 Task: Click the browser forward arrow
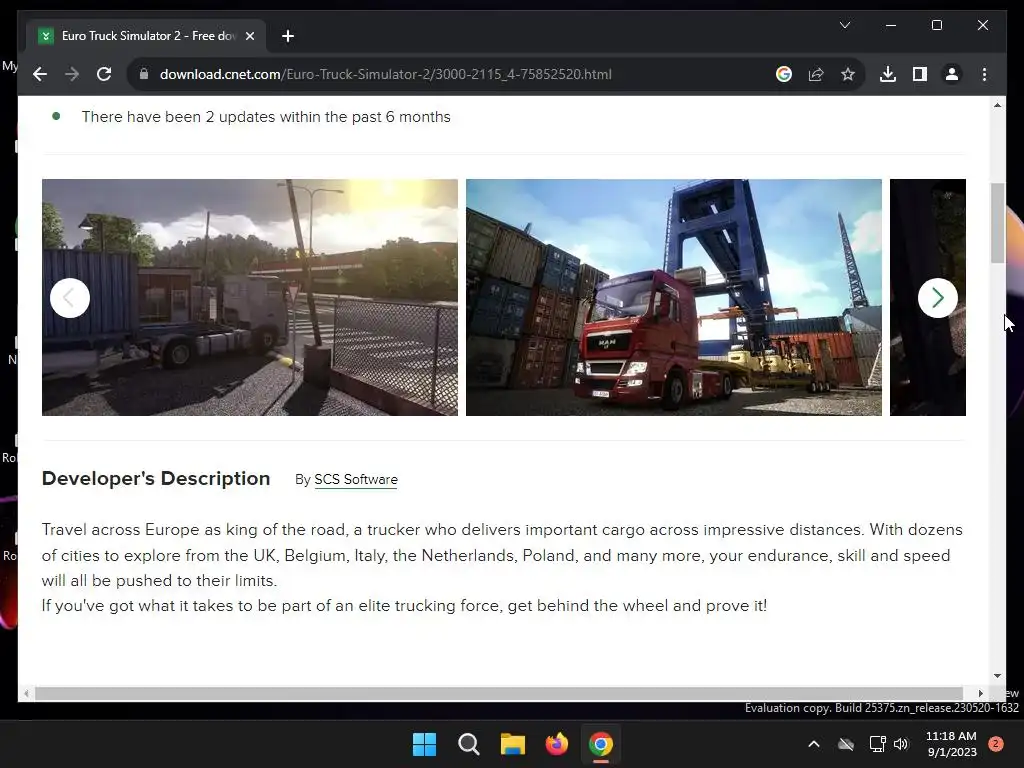(x=72, y=74)
